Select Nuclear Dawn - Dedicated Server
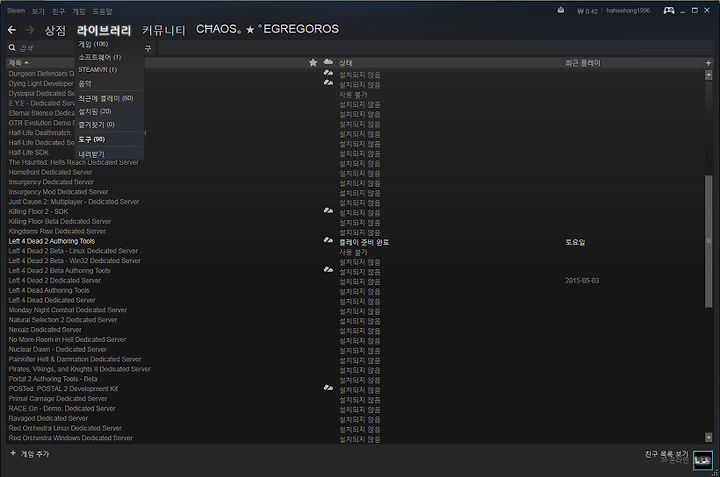 [57, 349]
